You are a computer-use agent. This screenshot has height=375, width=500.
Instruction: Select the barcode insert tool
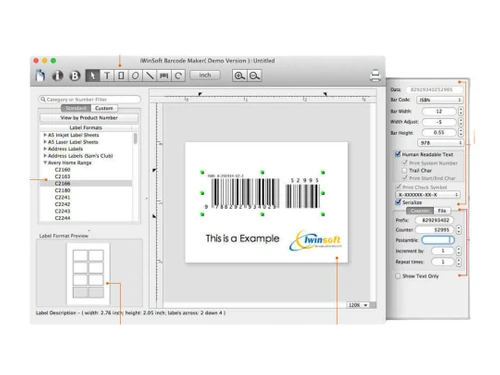[164, 76]
